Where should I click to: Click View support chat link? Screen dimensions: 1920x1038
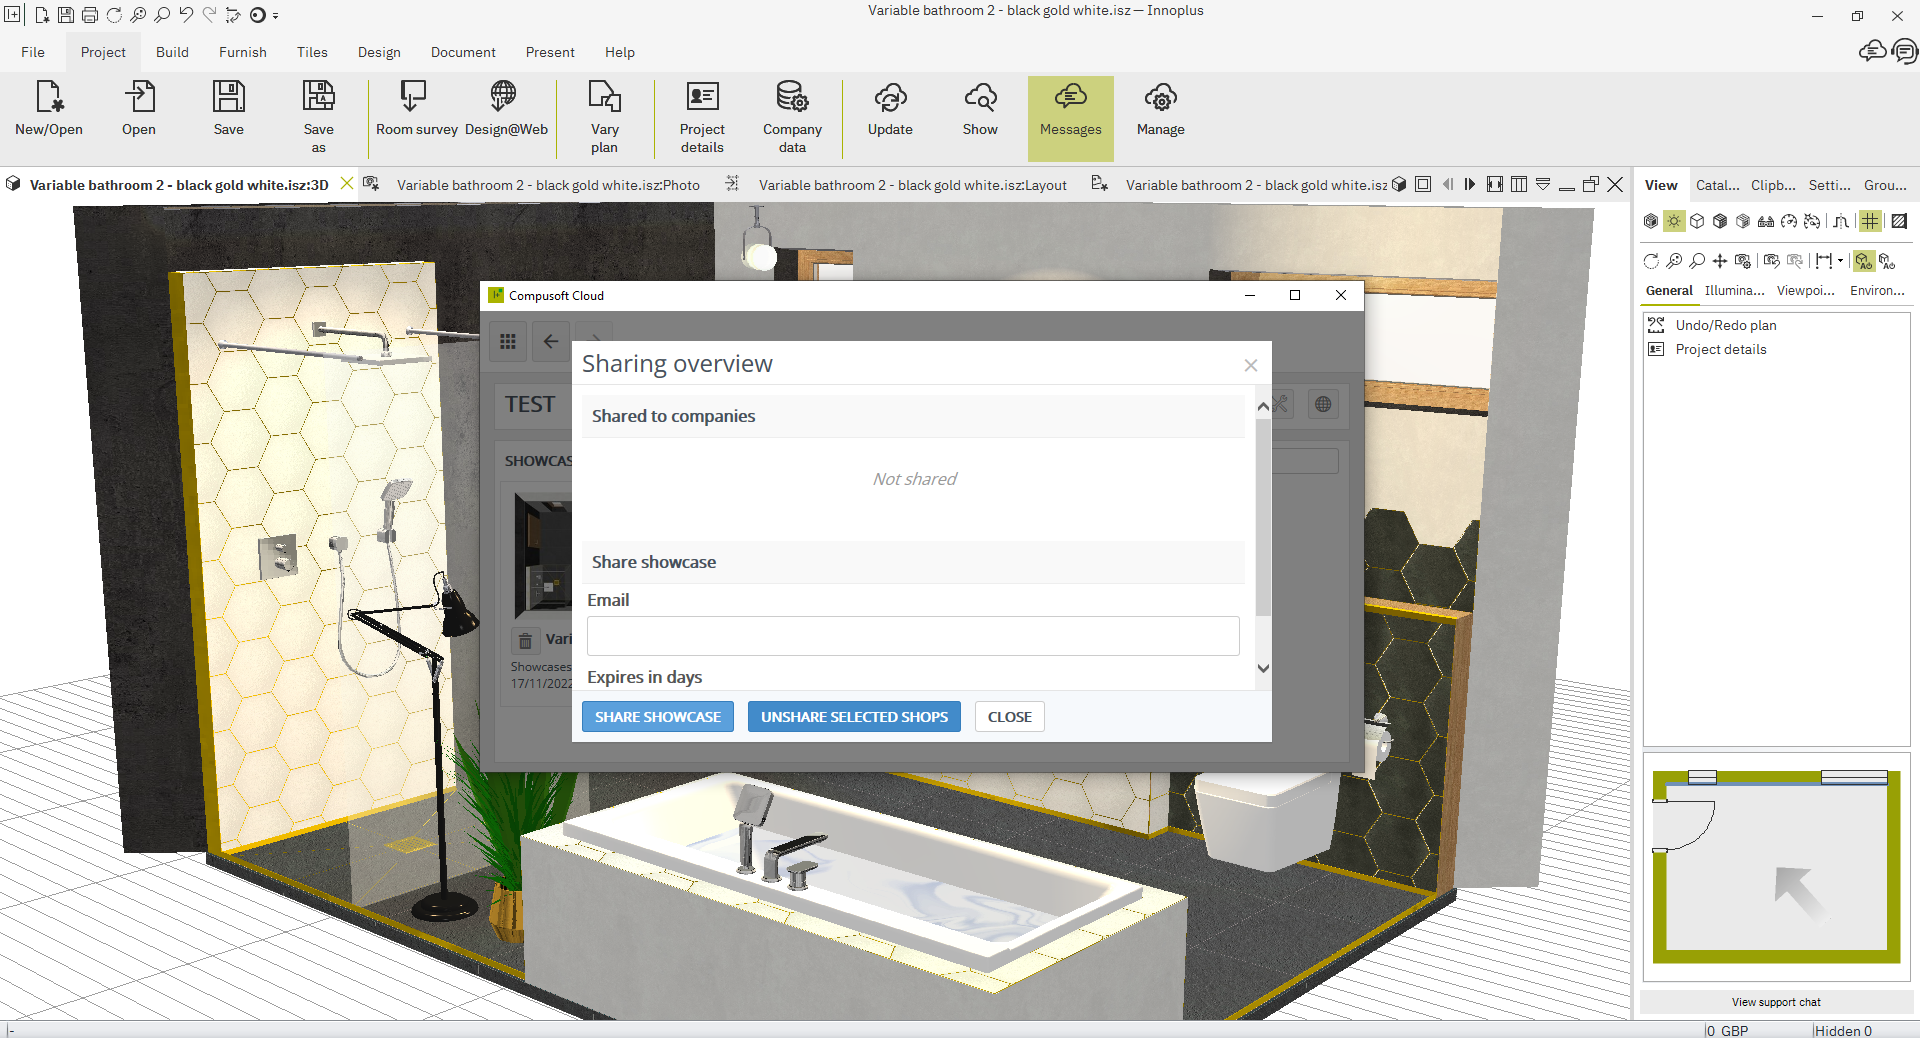click(1776, 1002)
